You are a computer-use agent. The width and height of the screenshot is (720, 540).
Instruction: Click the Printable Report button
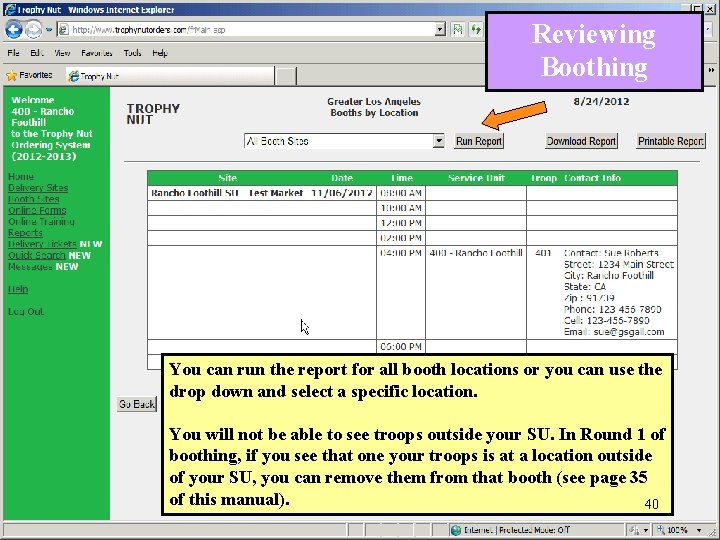[671, 141]
